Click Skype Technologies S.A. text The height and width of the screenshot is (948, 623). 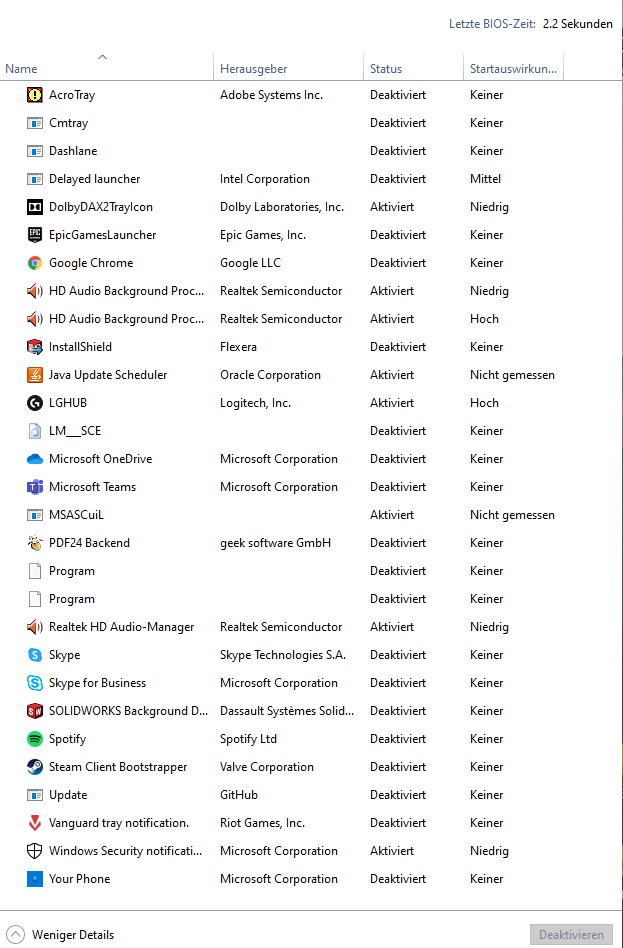pyautogui.click(x=283, y=655)
